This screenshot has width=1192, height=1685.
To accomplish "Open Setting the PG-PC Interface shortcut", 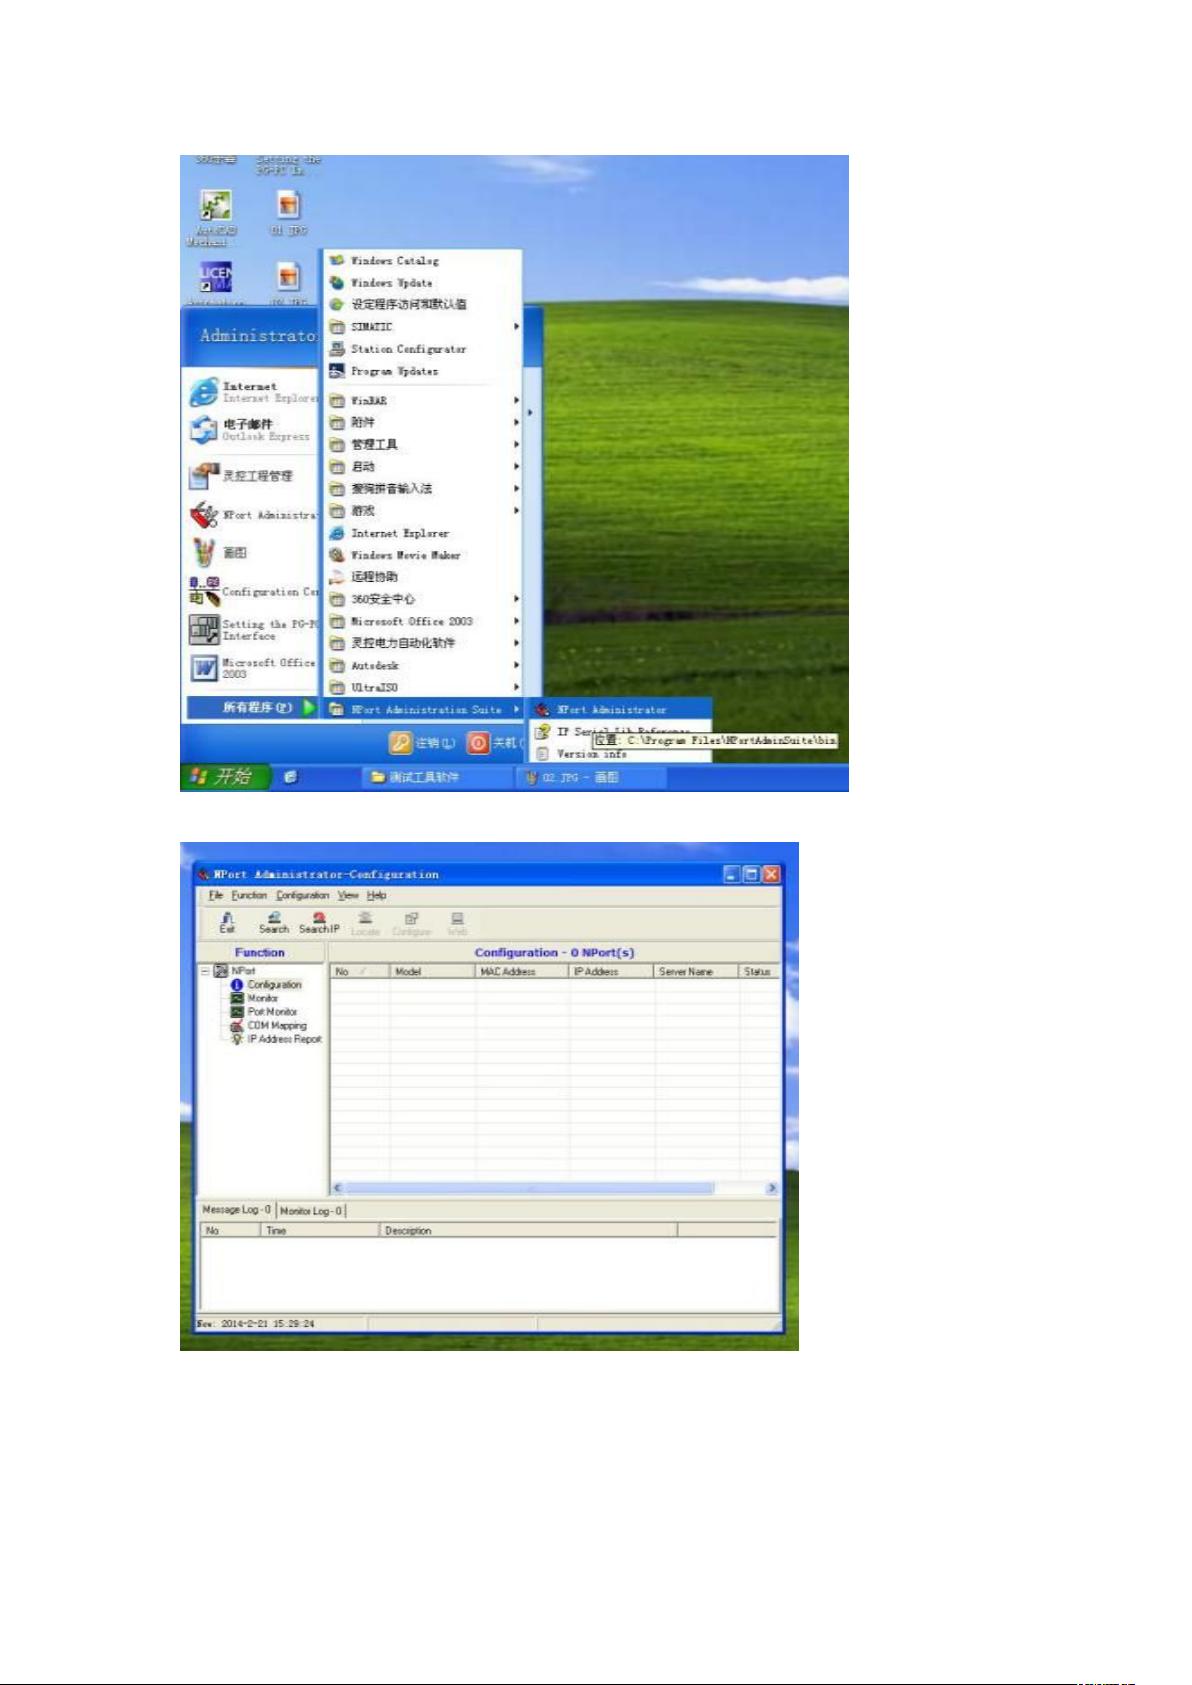I will pyautogui.click(x=252, y=630).
